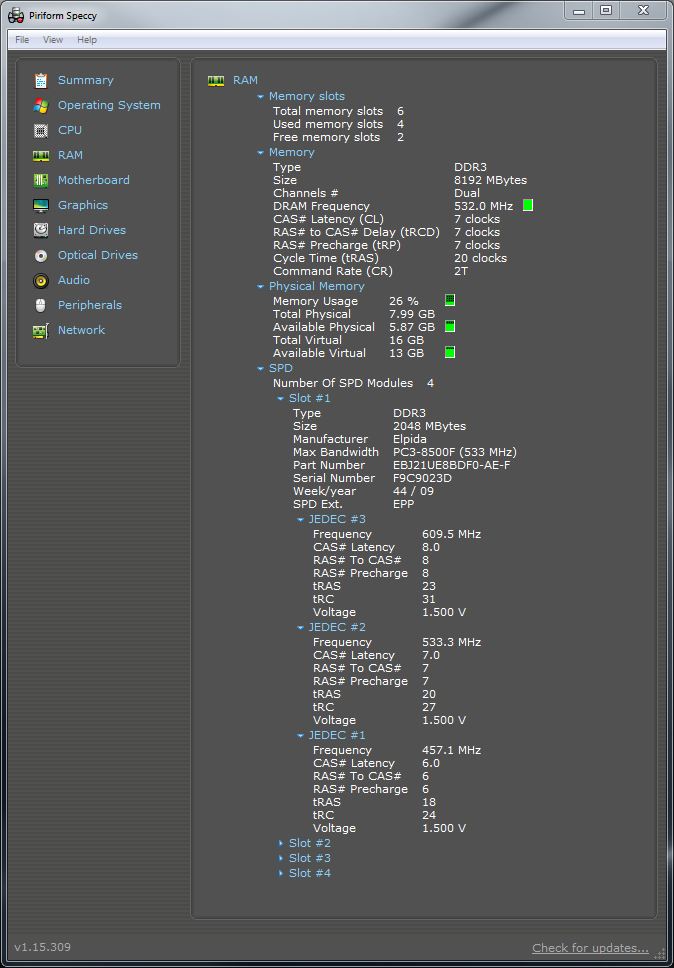
Task: Select the CPU chip icon
Action: coord(41,130)
